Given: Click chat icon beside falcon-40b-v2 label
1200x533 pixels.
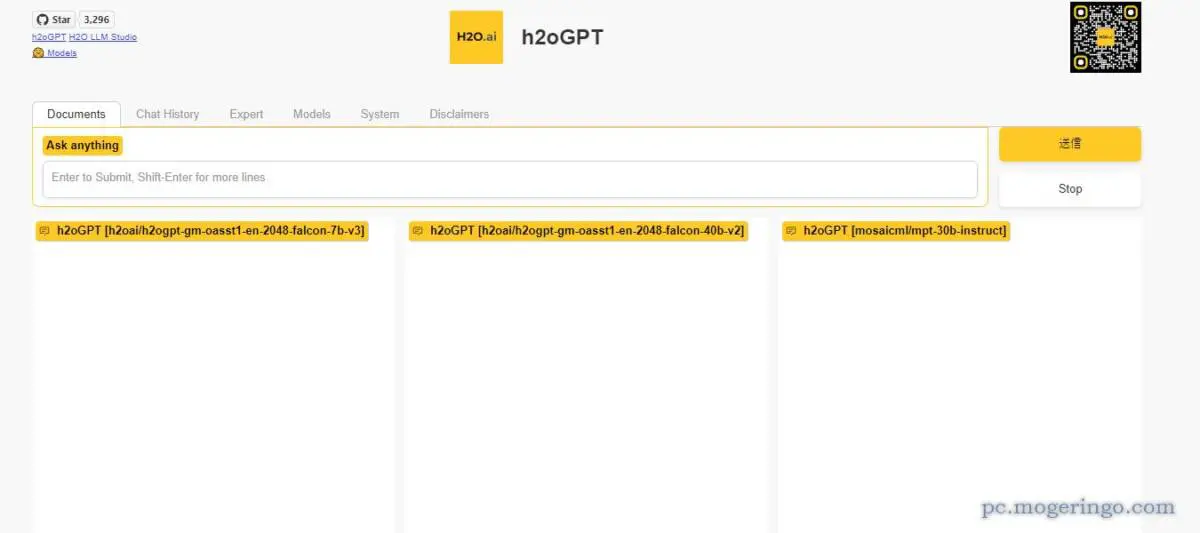Looking at the screenshot, I should pos(418,231).
